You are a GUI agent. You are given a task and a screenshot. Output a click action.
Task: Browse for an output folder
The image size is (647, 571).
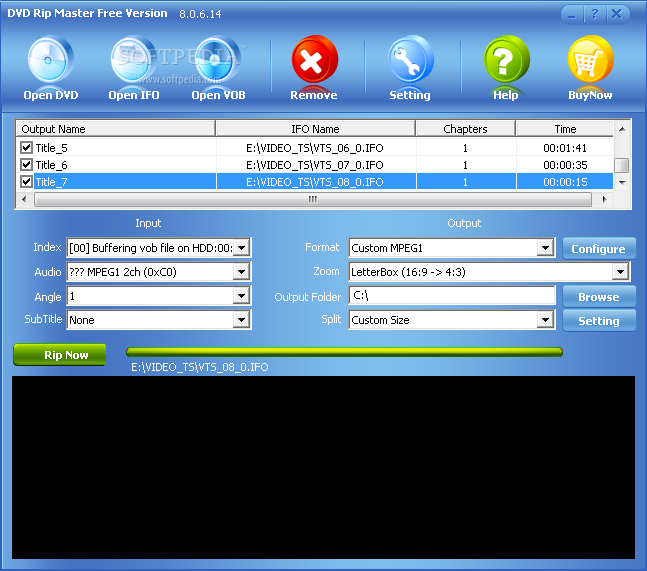tap(599, 297)
